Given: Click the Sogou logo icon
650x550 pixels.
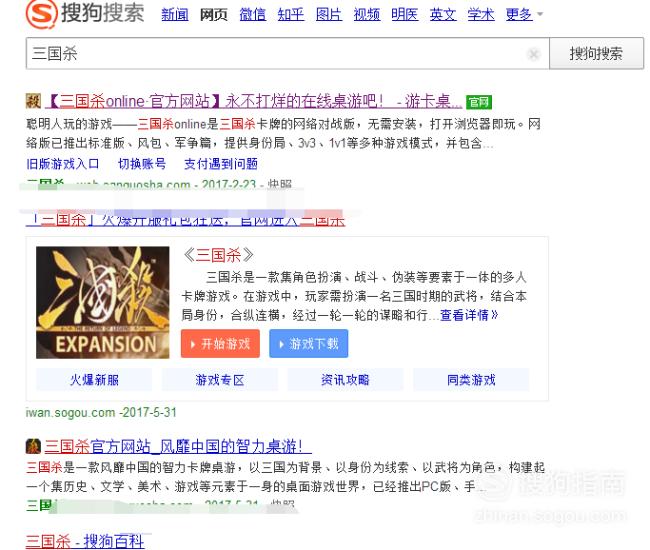Looking at the screenshot, I should (41, 14).
